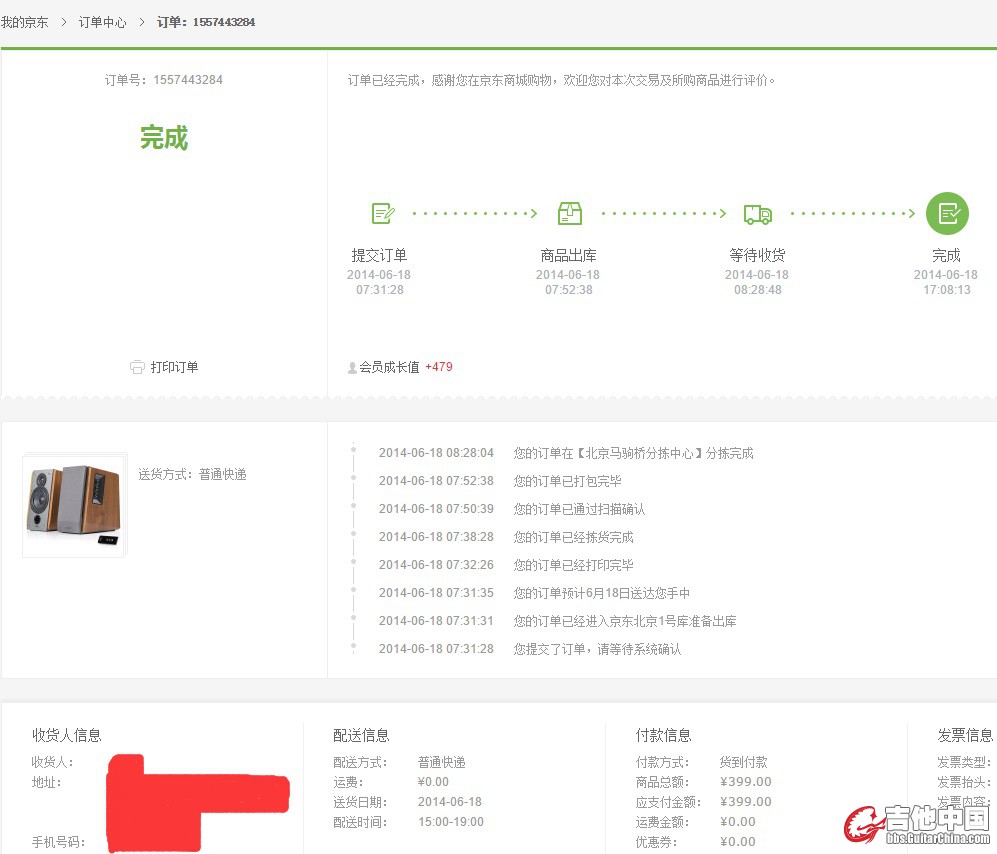The height and width of the screenshot is (854, 997).
Task: Click the 配送时间 value 15:00-19:00
Action: pos(451,822)
